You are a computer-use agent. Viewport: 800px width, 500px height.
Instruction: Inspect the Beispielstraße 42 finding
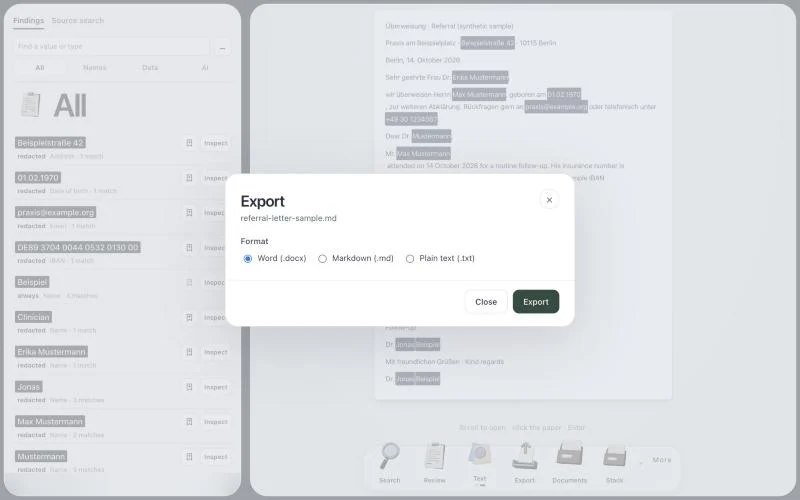coord(215,143)
